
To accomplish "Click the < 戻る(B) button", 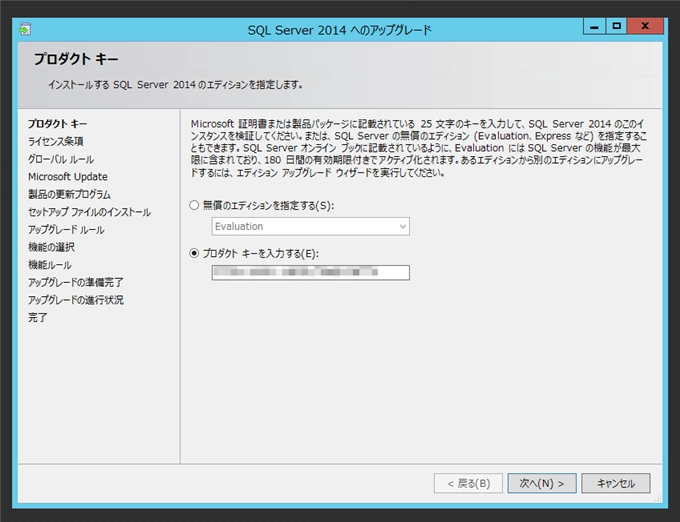I will (468, 483).
